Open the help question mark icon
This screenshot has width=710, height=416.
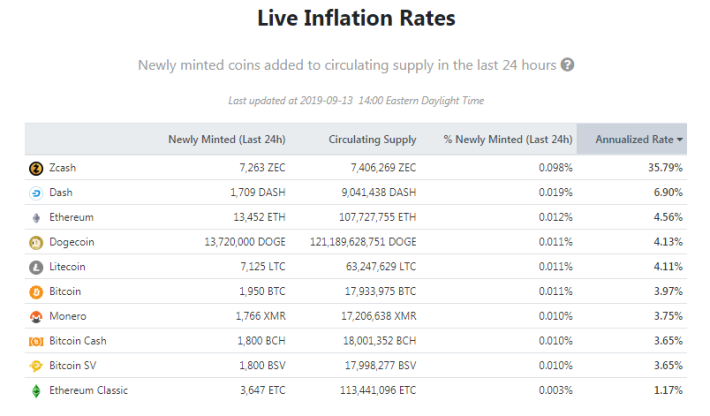coord(567,65)
